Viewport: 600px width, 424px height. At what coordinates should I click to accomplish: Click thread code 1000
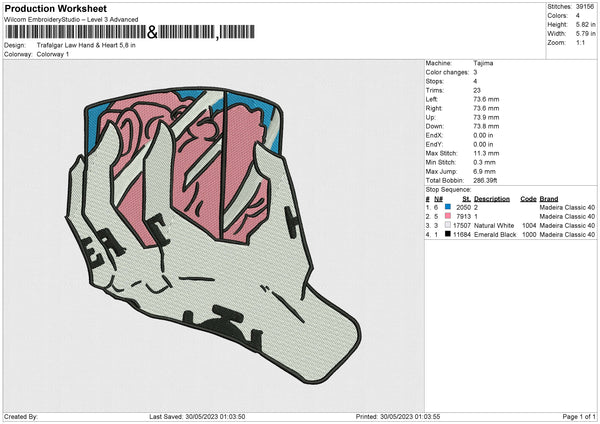[x=529, y=235]
